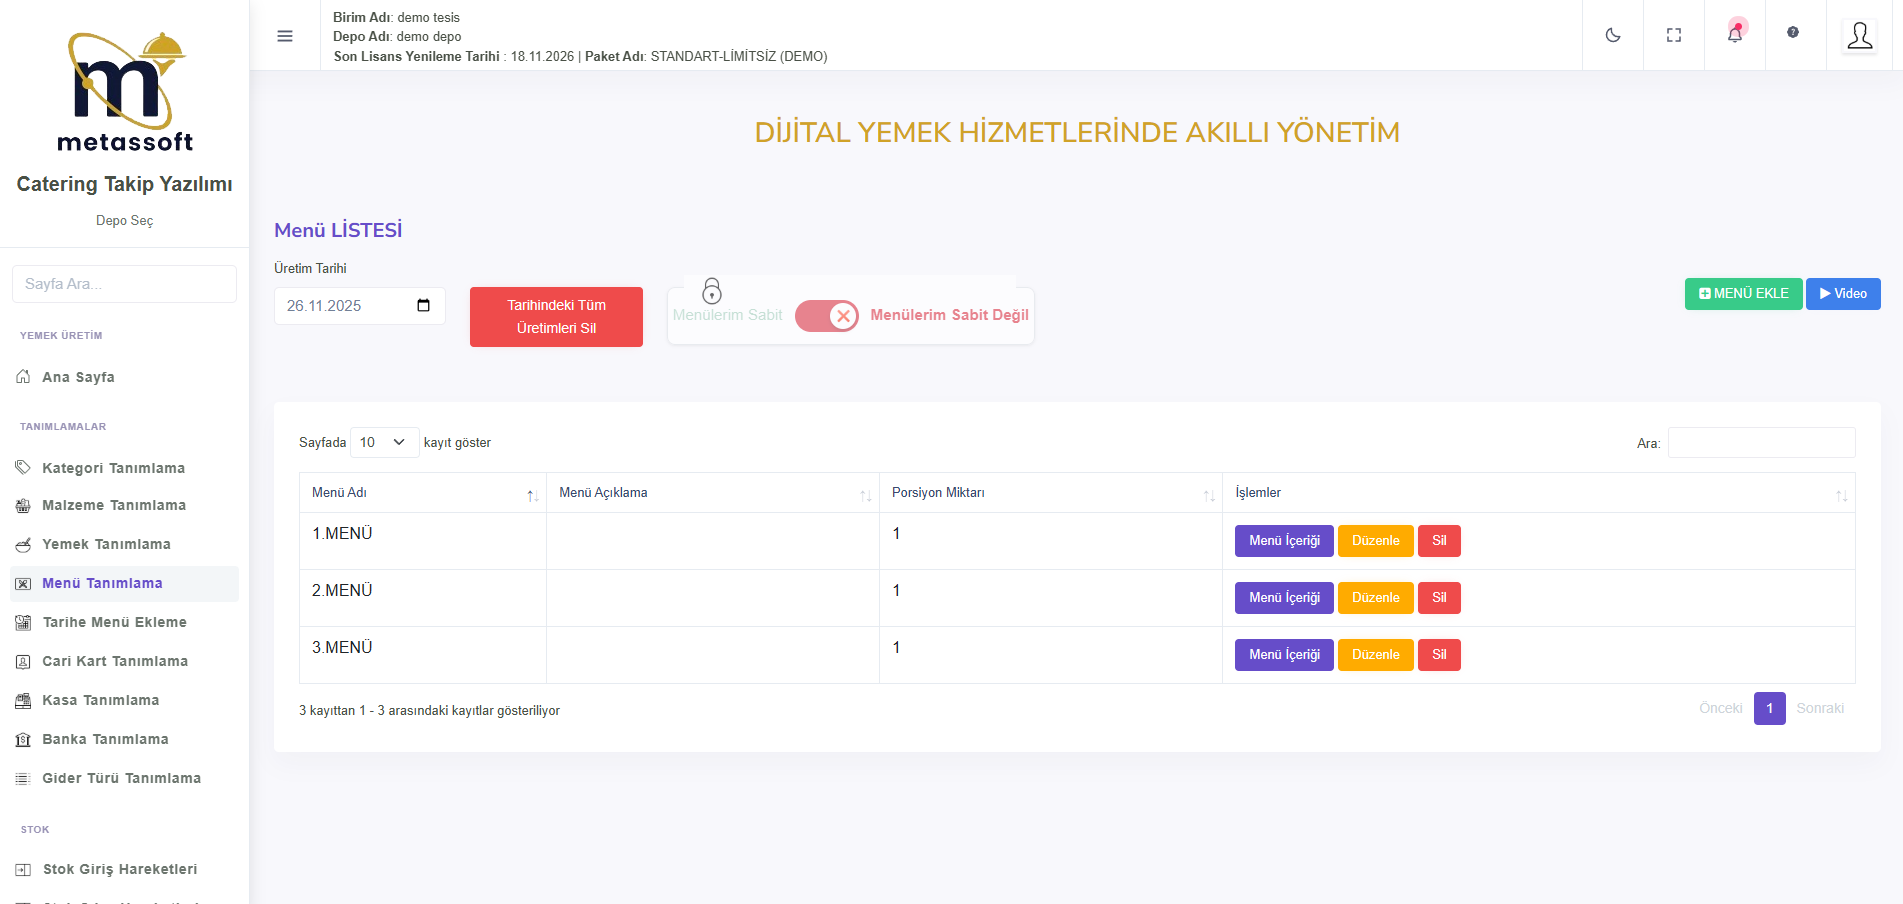This screenshot has height=904, width=1903.
Task: Sort the table by Menü Adı column
Action: coord(422,493)
